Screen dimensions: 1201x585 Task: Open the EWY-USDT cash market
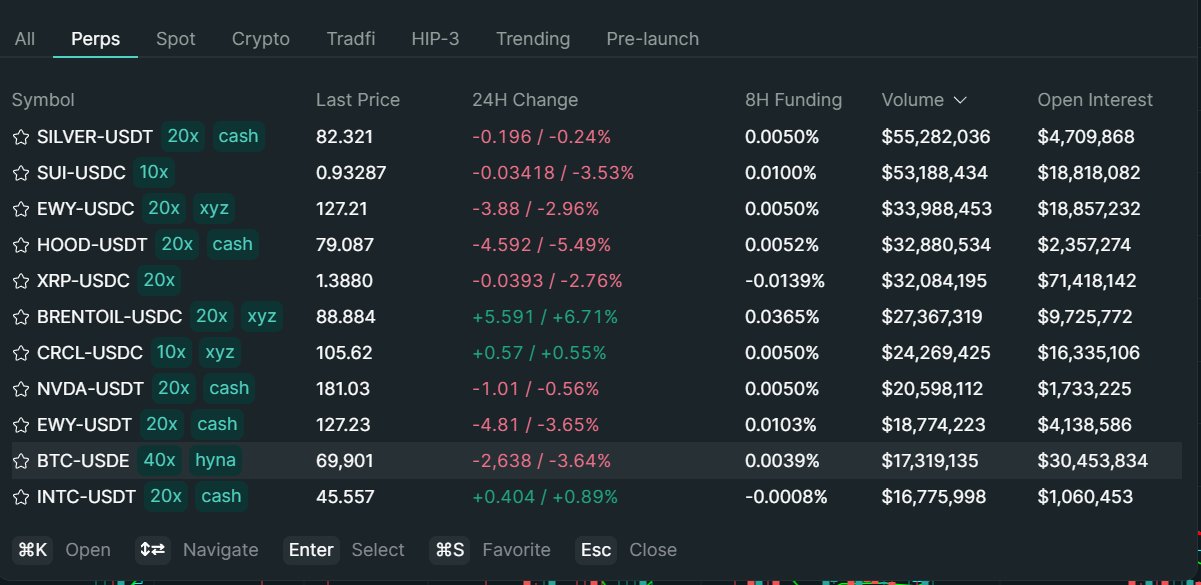84,425
